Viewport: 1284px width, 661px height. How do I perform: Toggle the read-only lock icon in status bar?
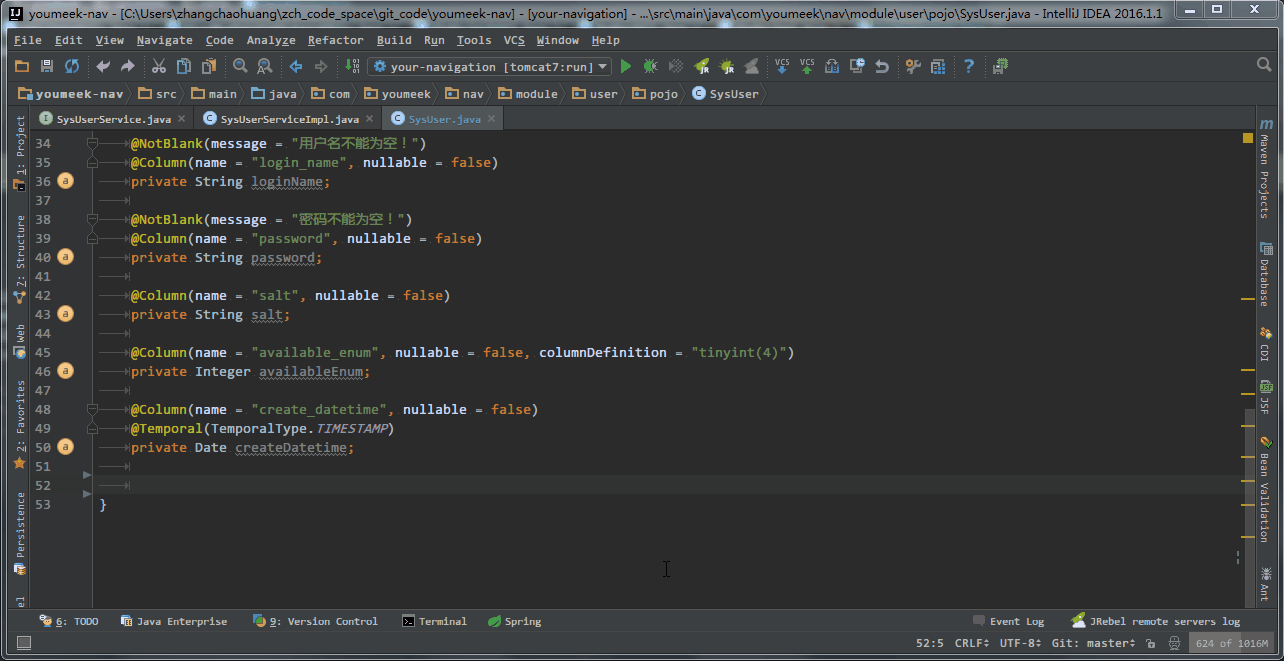(x=1151, y=643)
